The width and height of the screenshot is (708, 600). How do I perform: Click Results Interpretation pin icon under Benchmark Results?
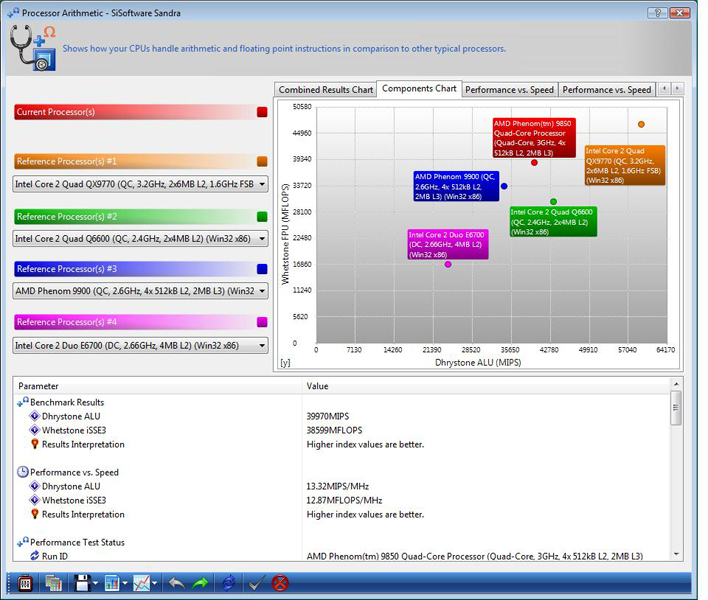[x=35, y=444]
